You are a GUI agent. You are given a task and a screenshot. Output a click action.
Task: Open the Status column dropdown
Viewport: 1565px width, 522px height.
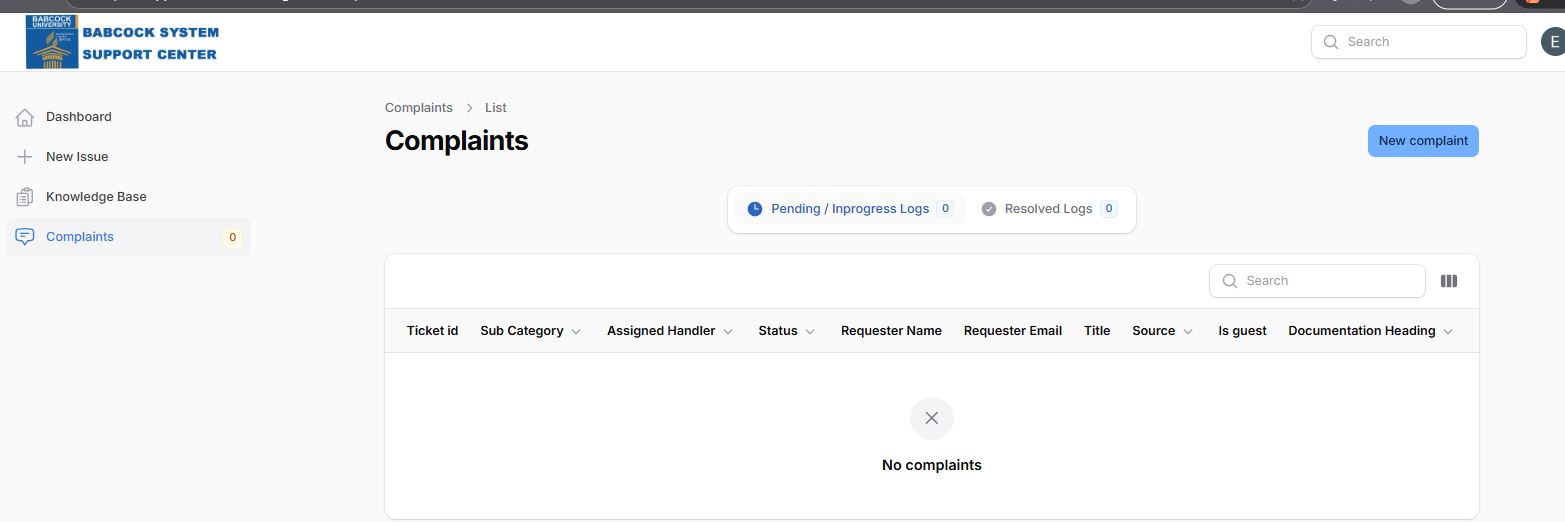pos(810,332)
